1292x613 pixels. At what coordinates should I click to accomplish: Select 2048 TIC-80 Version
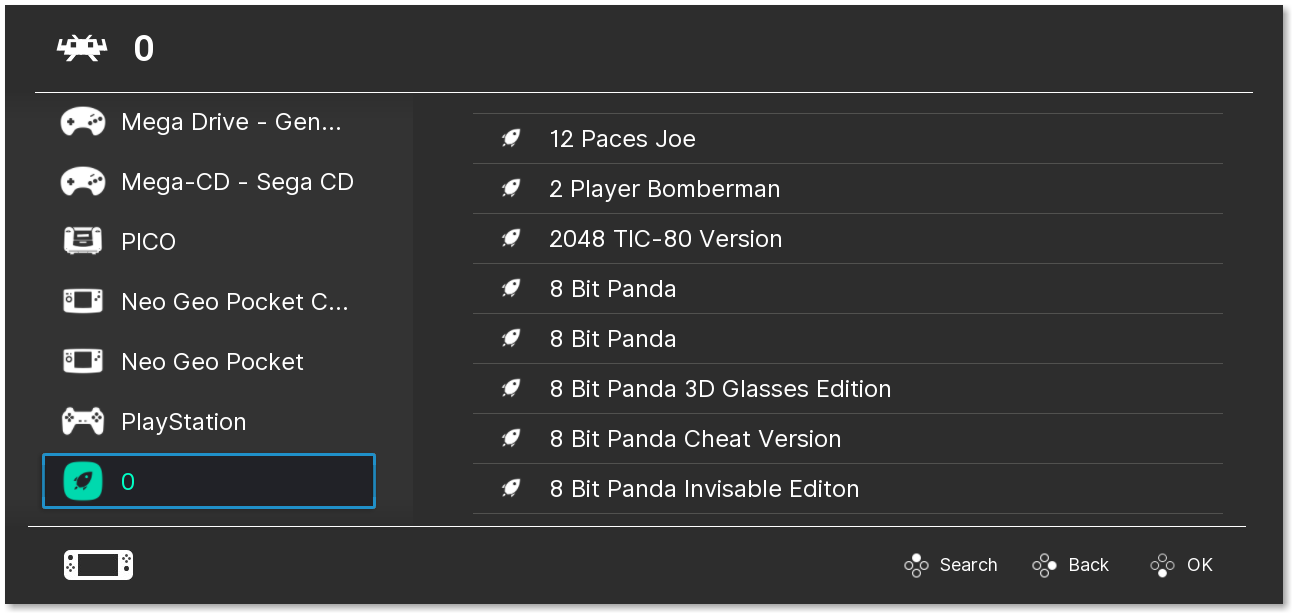(665, 238)
